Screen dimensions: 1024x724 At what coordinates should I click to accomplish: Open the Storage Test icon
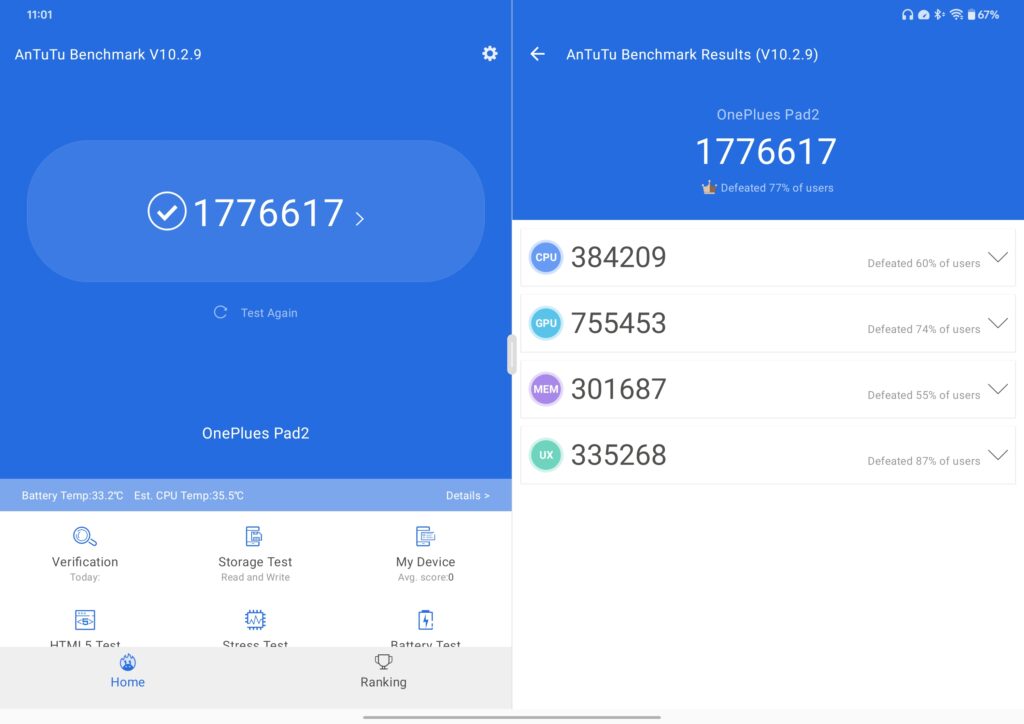pos(254,536)
